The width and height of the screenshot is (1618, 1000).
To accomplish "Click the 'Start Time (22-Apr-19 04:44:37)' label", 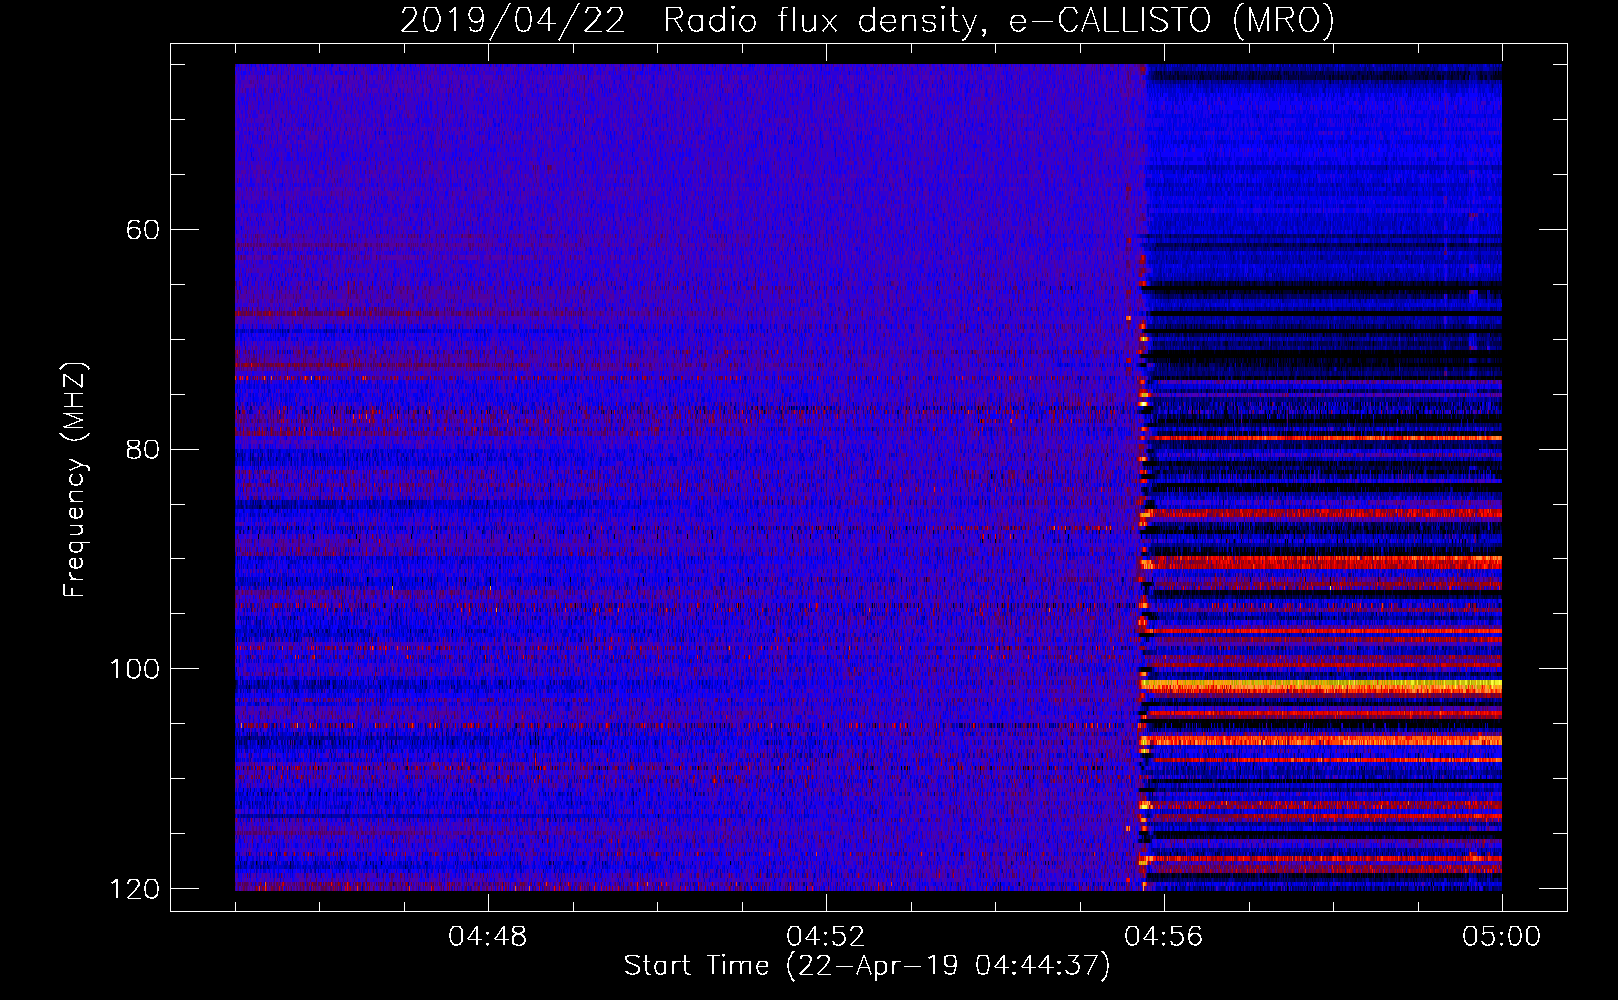I will (867, 966).
